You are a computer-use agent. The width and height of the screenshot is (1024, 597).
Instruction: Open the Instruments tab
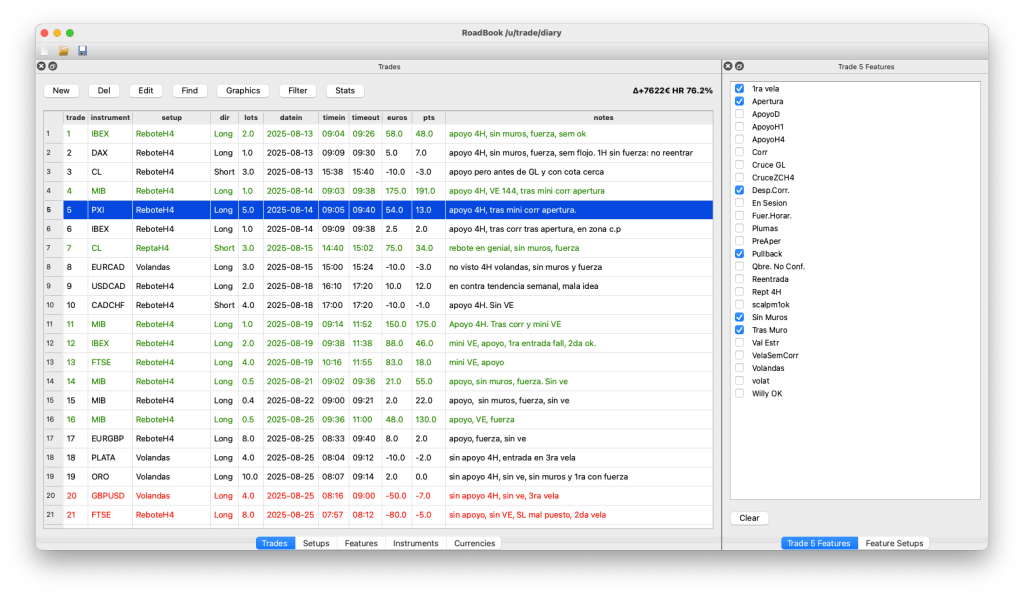point(414,543)
